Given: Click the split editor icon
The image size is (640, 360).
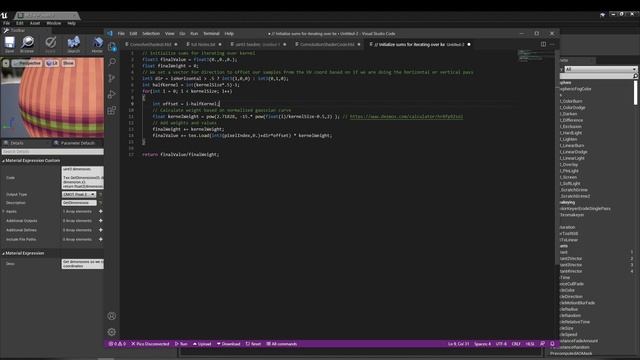Looking at the screenshot, I should click(543, 44).
